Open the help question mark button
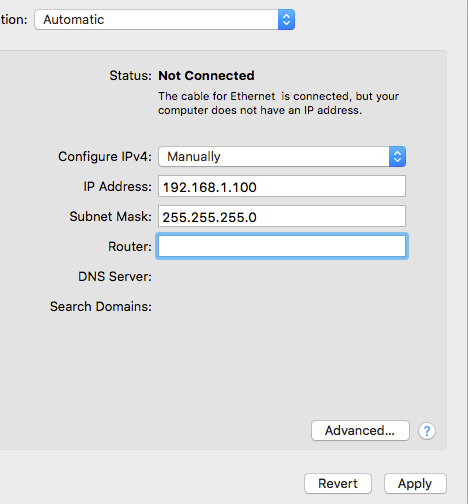The width and height of the screenshot is (468, 504). click(x=427, y=431)
